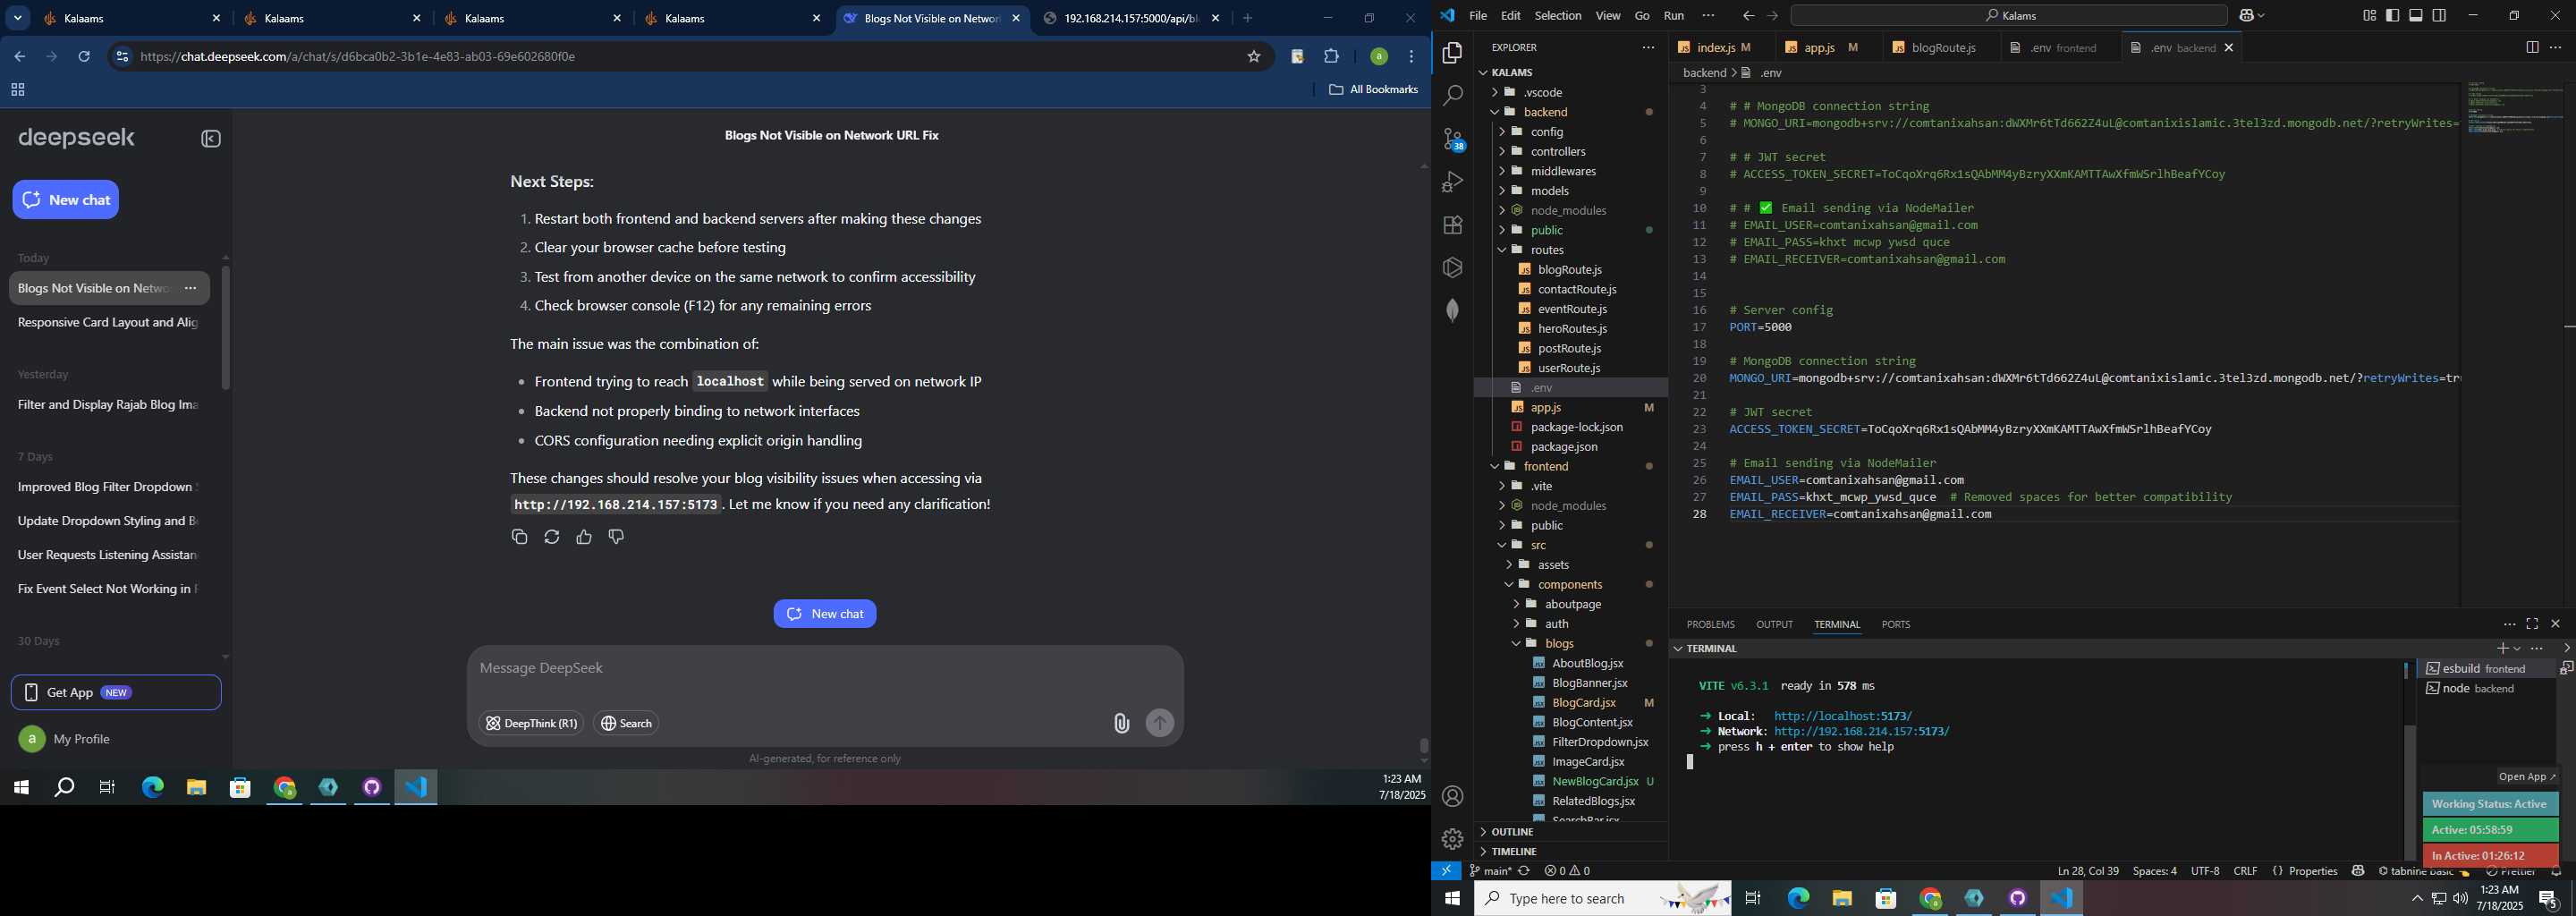Toggle VS Code secondary side bar
Screen dimensions: 2576x916
[x=2440, y=15]
